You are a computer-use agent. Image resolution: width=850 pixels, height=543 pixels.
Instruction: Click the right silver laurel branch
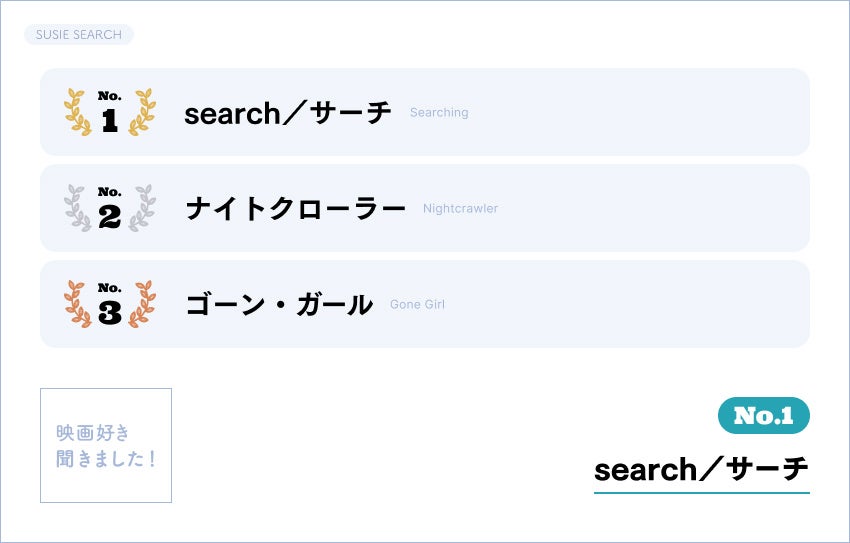tap(143, 208)
